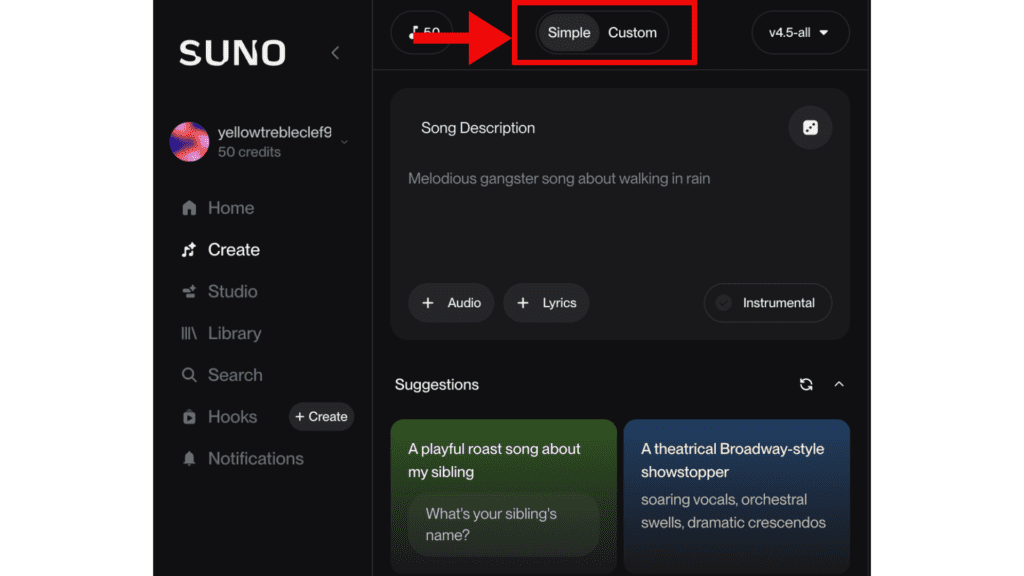Screen dimensions: 1024x576
Task: Open Search in the sidebar
Action: 235,375
